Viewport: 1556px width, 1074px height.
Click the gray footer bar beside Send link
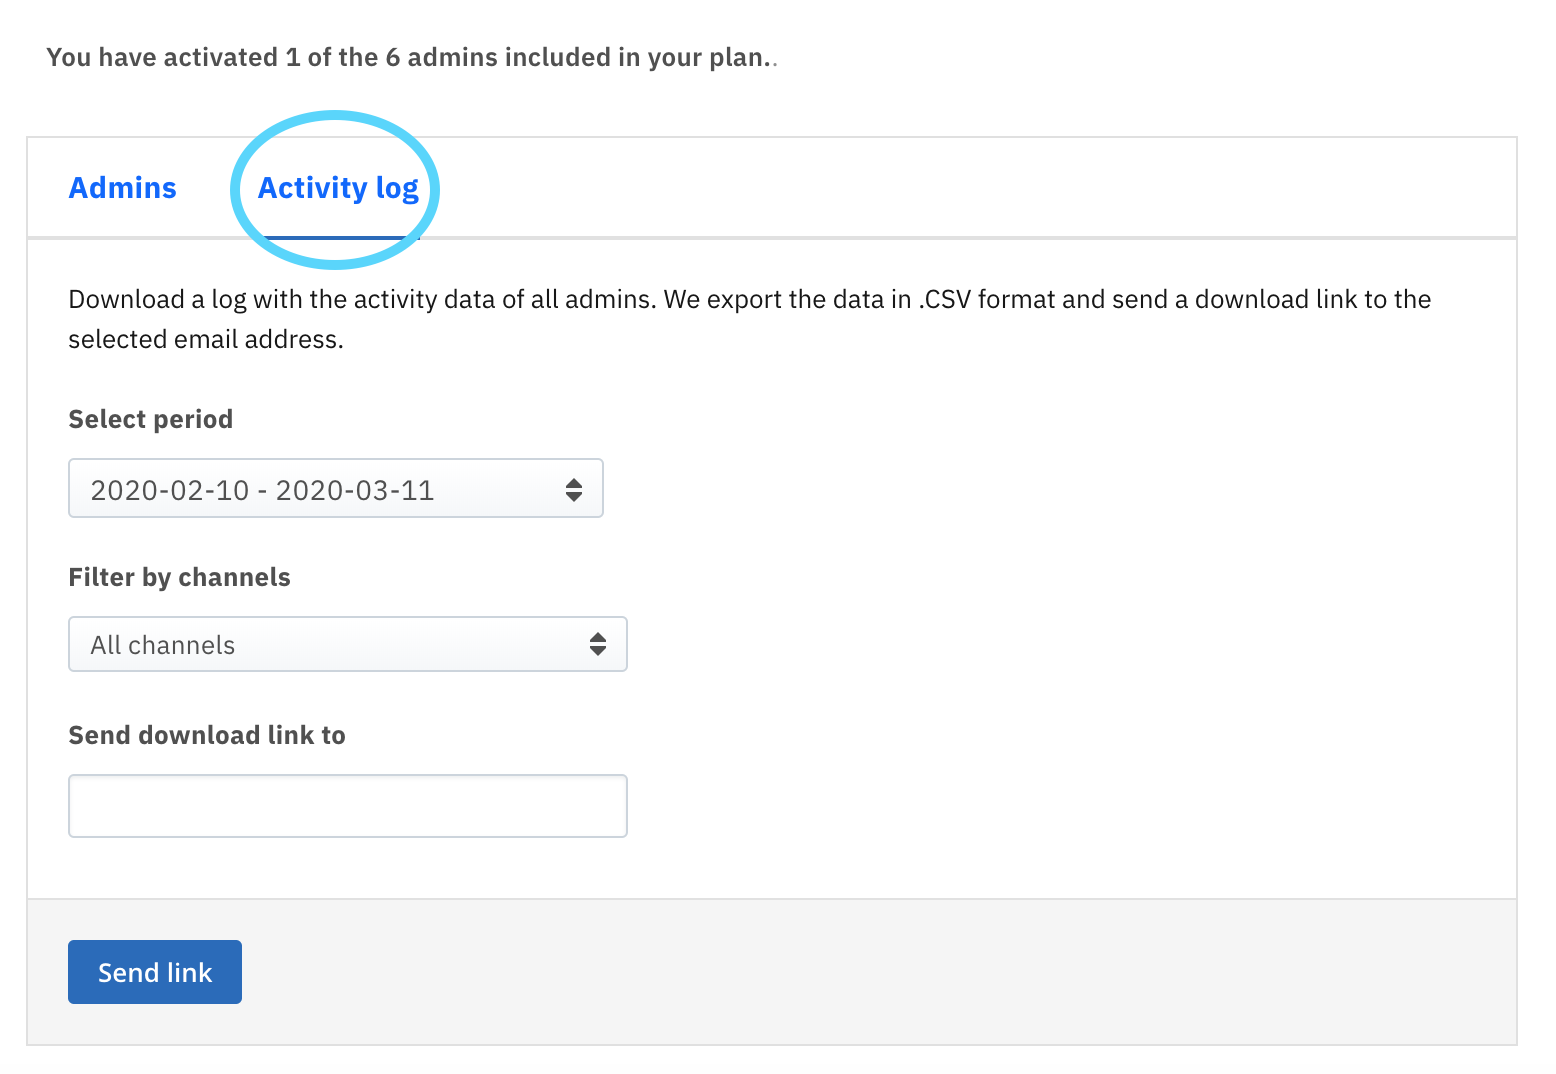pyautogui.click(x=878, y=972)
